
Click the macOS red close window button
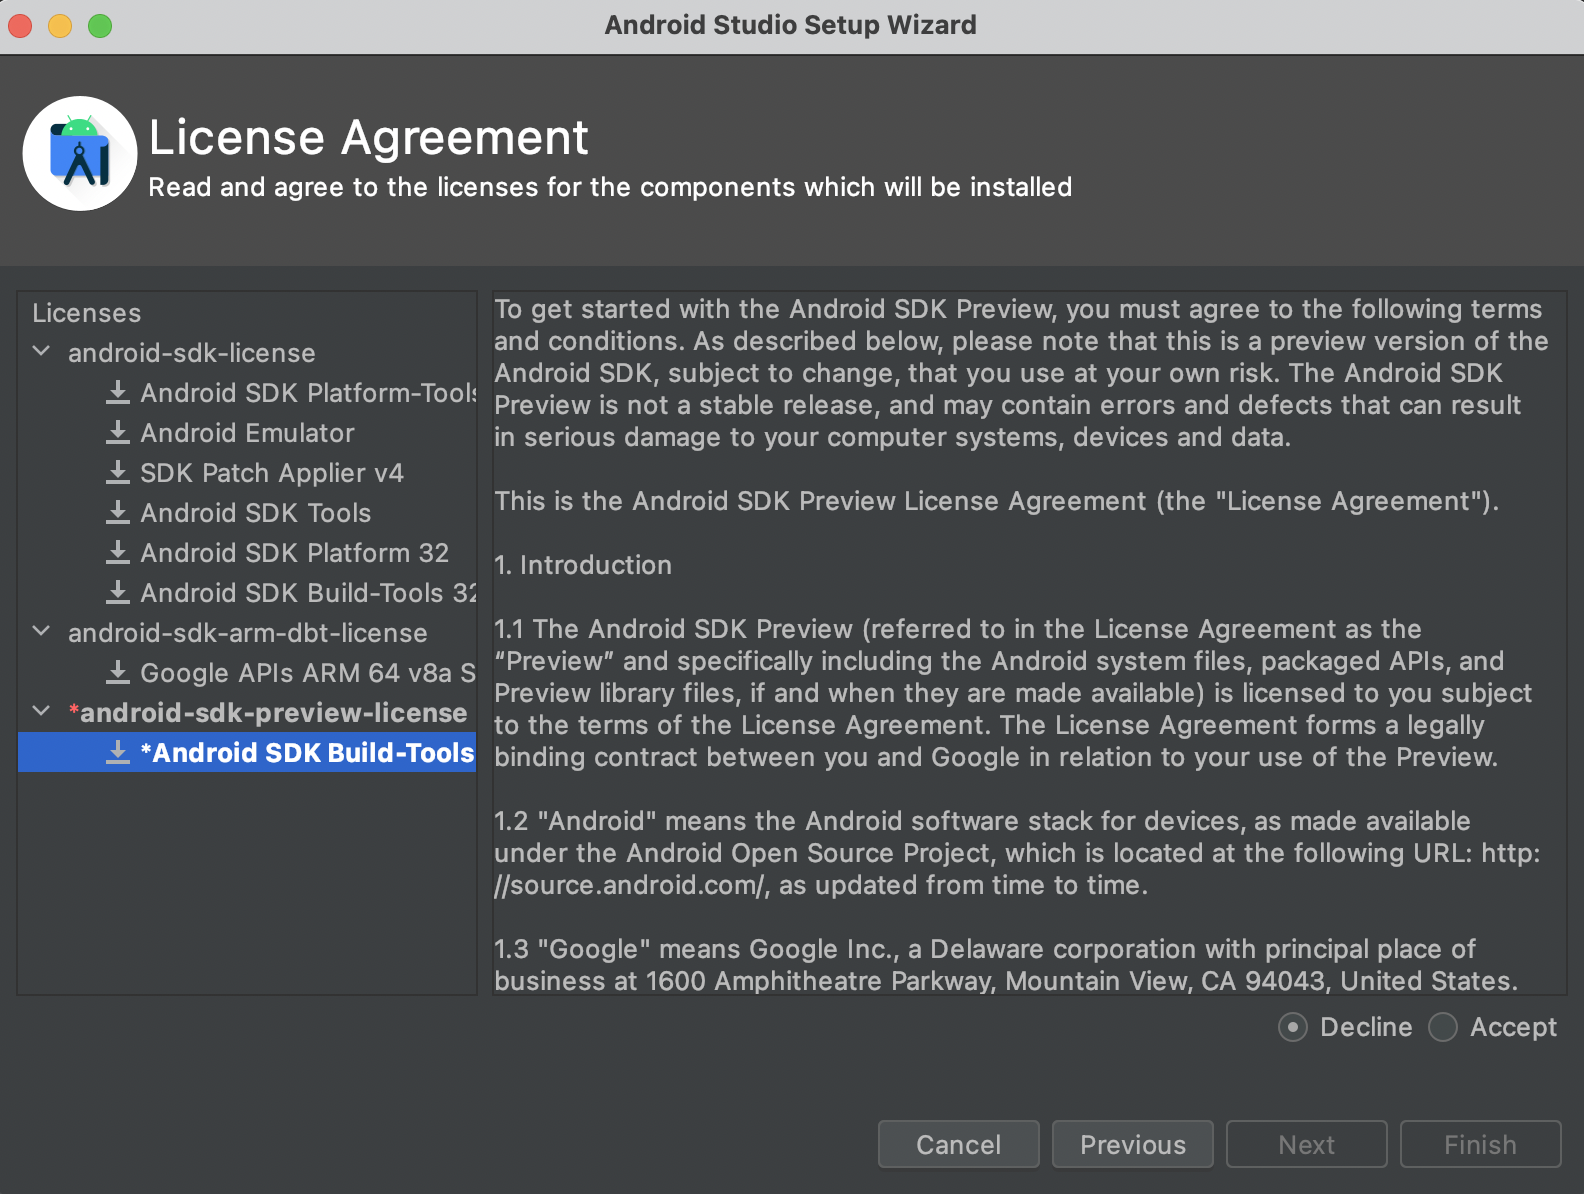click(20, 25)
